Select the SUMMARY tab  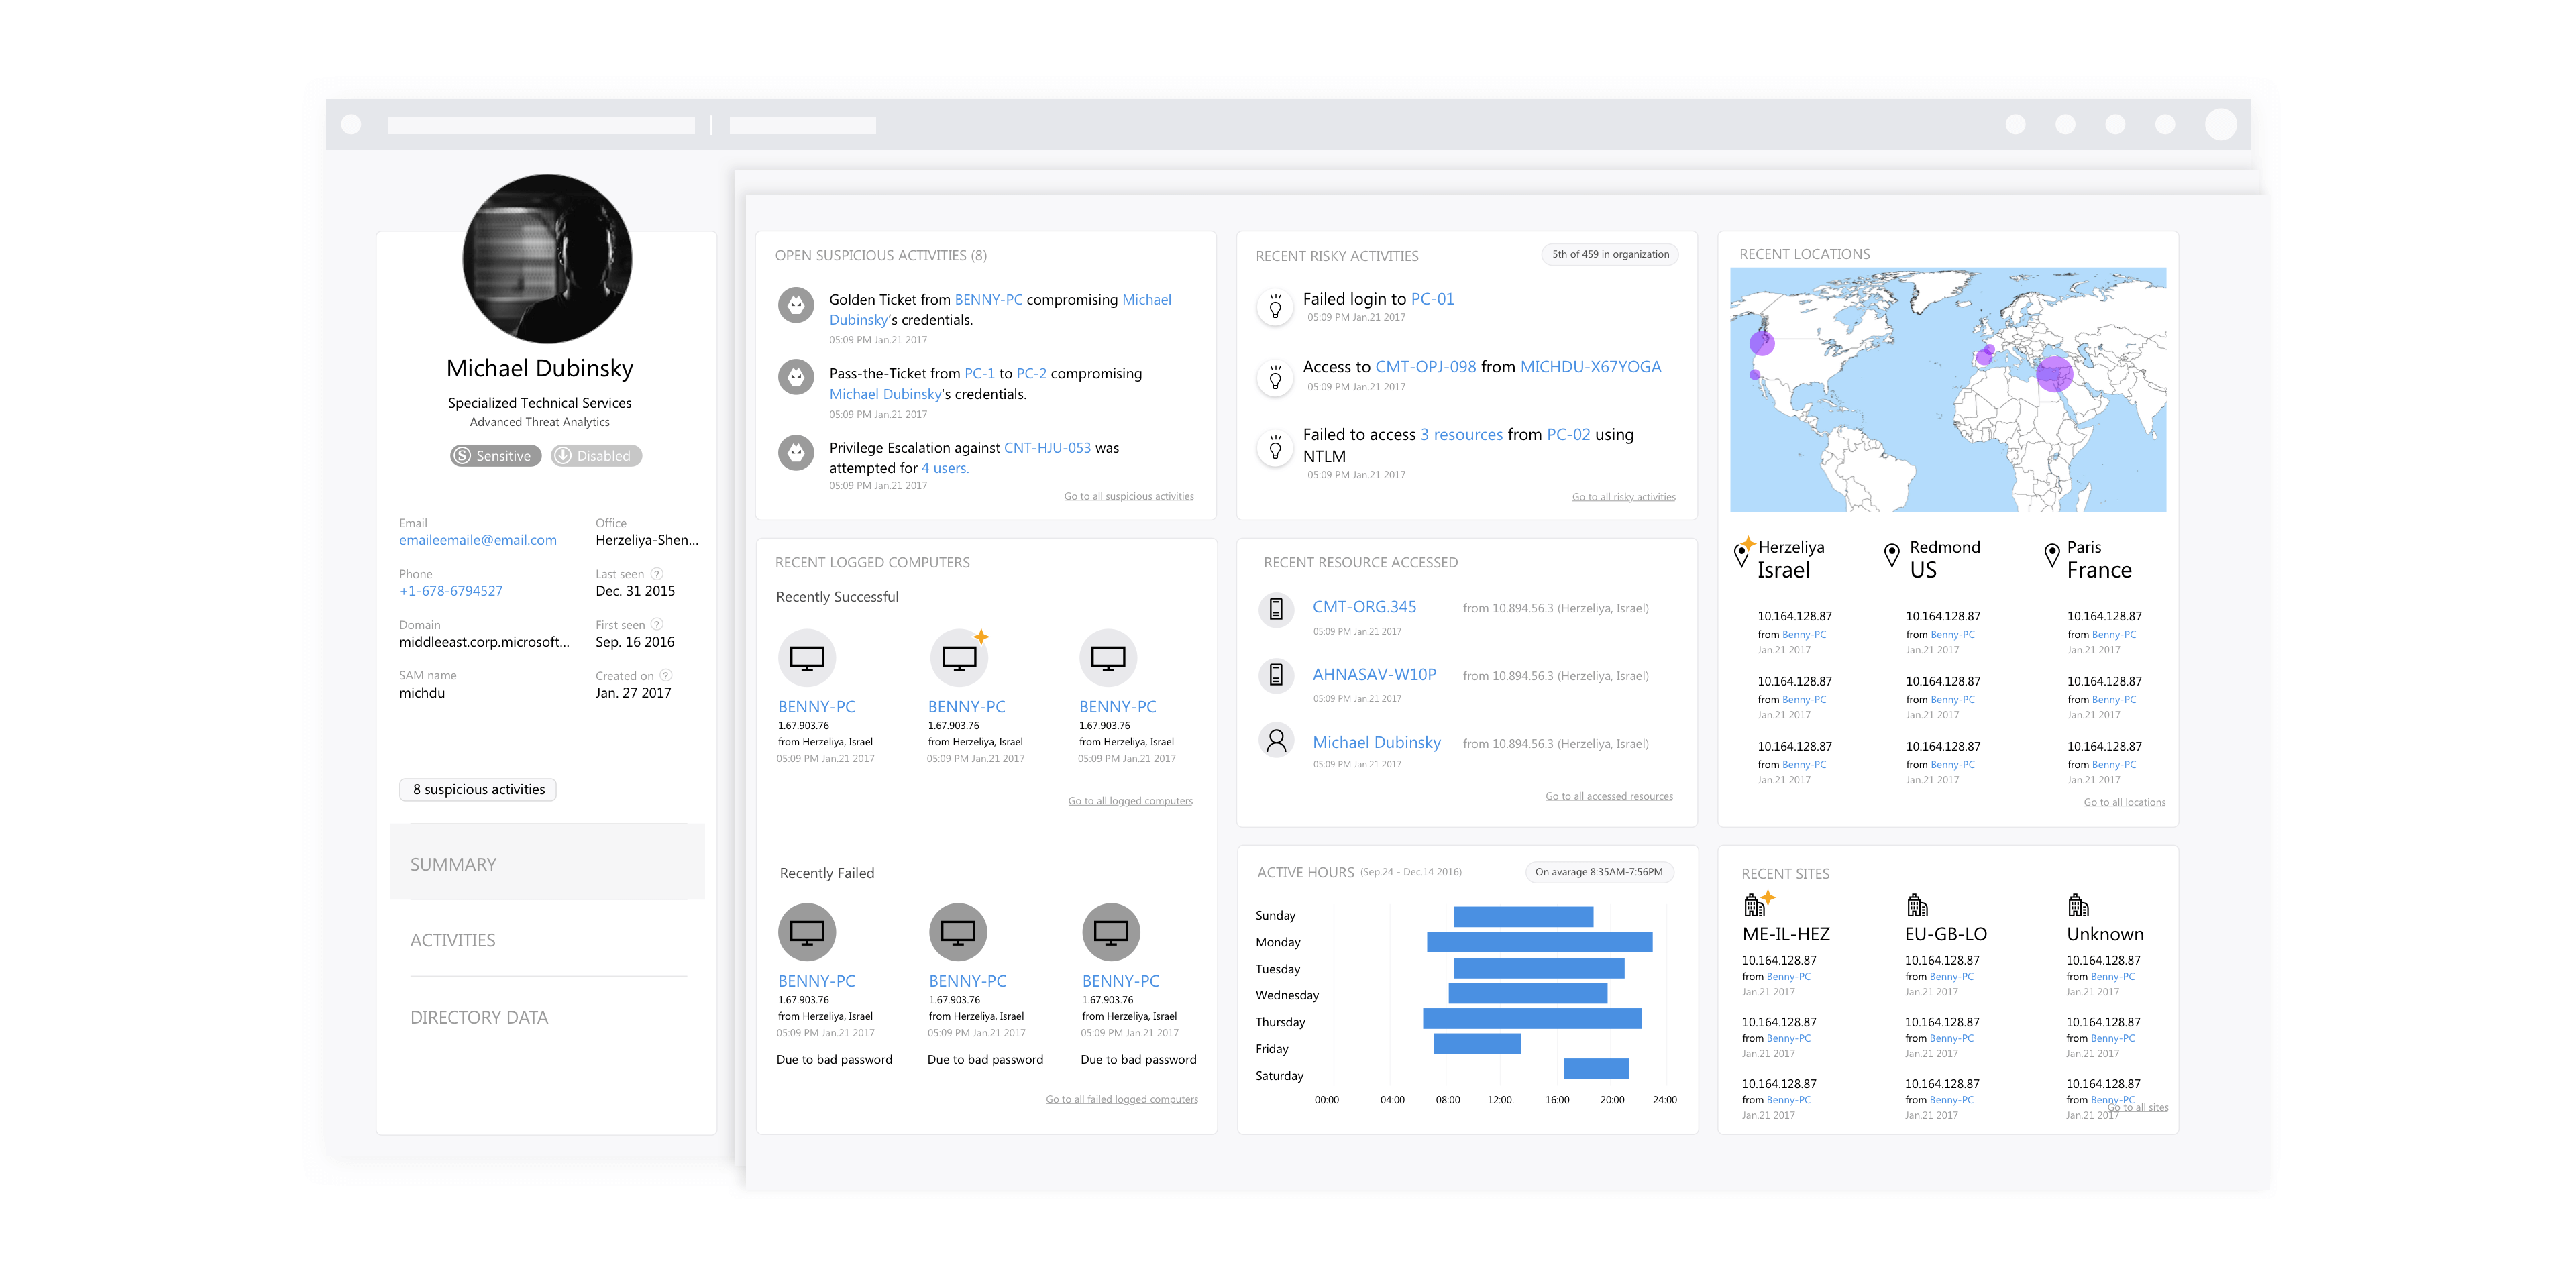[x=453, y=864]
